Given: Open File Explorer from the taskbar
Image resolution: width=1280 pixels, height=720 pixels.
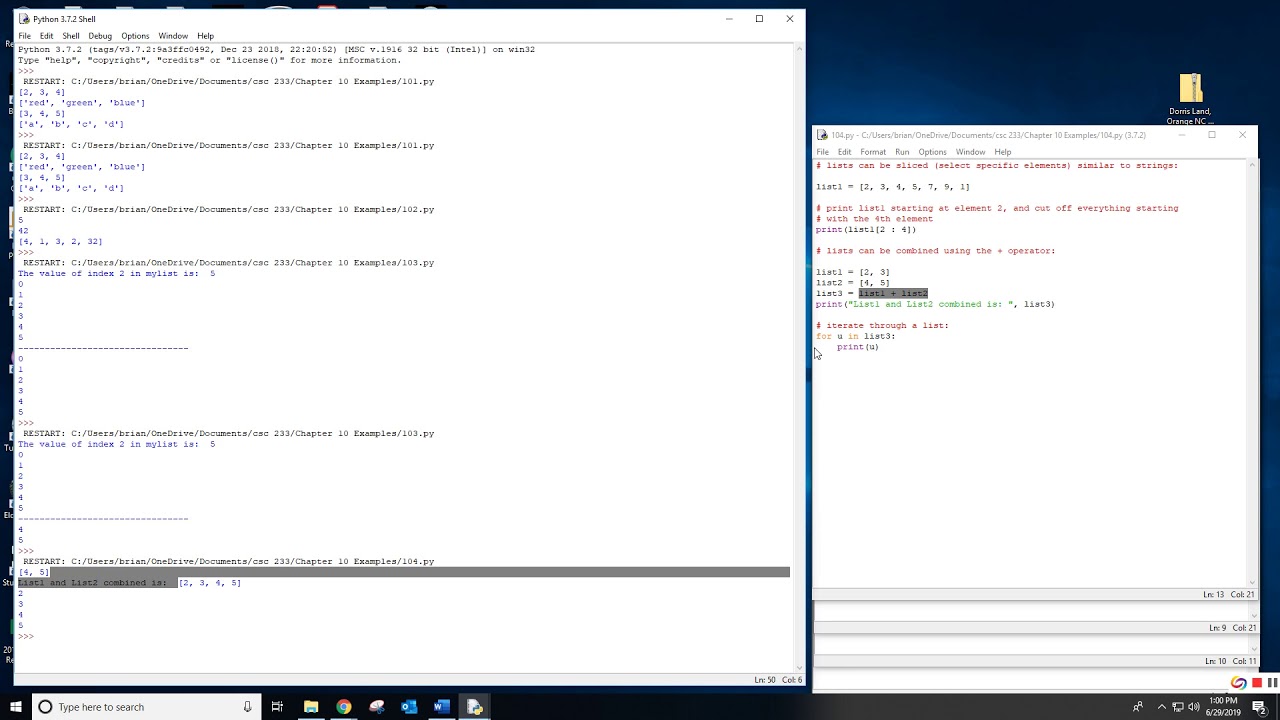Looking at the screenshot, I should pos(311,707).
